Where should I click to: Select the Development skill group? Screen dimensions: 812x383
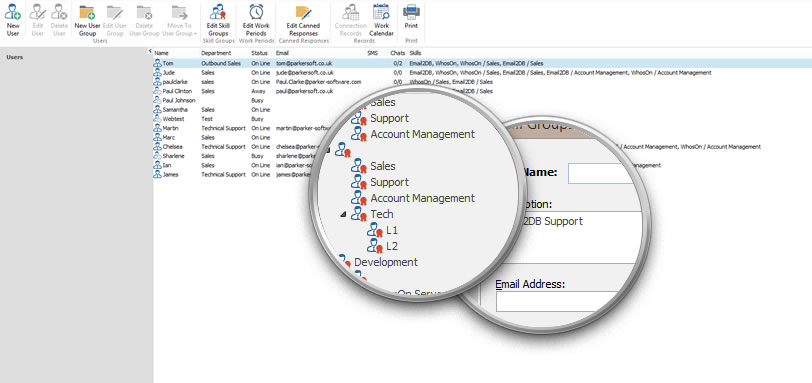[x=386, y=262]
